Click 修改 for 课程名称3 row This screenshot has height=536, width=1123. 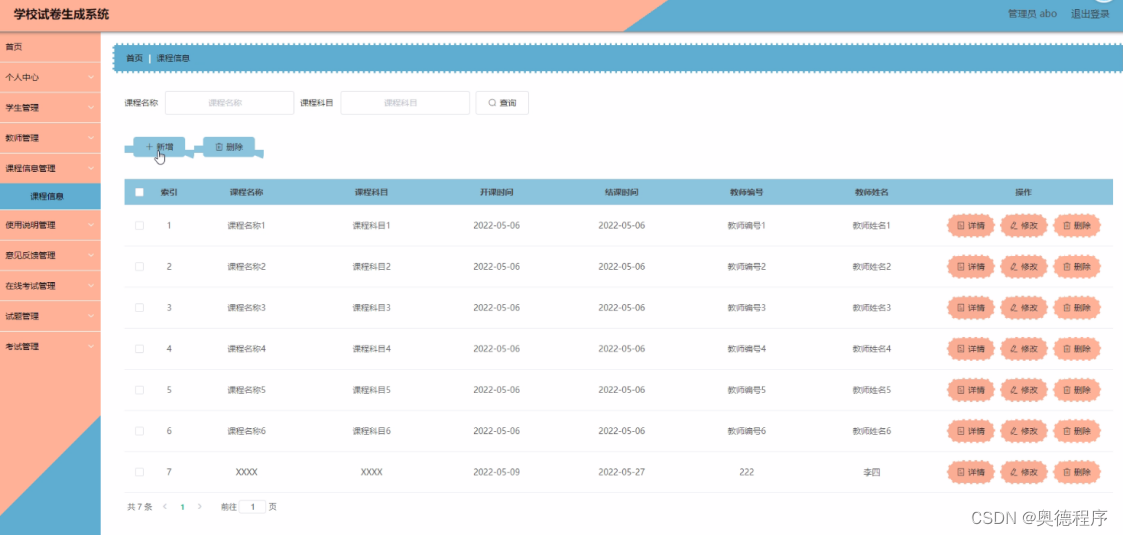(1023, 307)
